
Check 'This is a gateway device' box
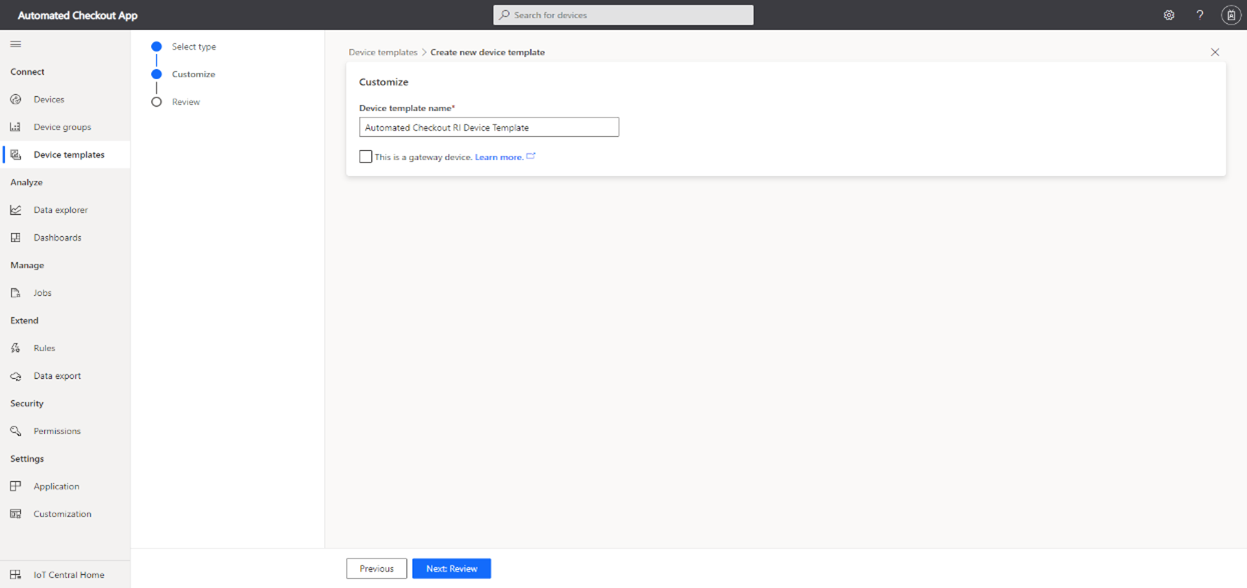[x=366, y=157]
